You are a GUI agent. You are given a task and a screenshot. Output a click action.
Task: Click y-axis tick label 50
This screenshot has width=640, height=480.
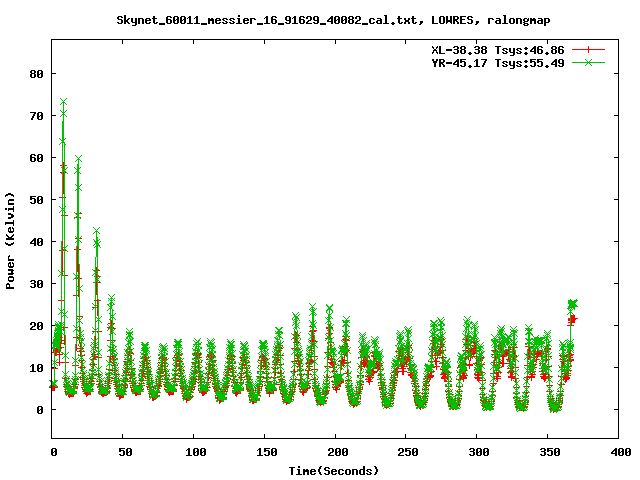point(36,200)
